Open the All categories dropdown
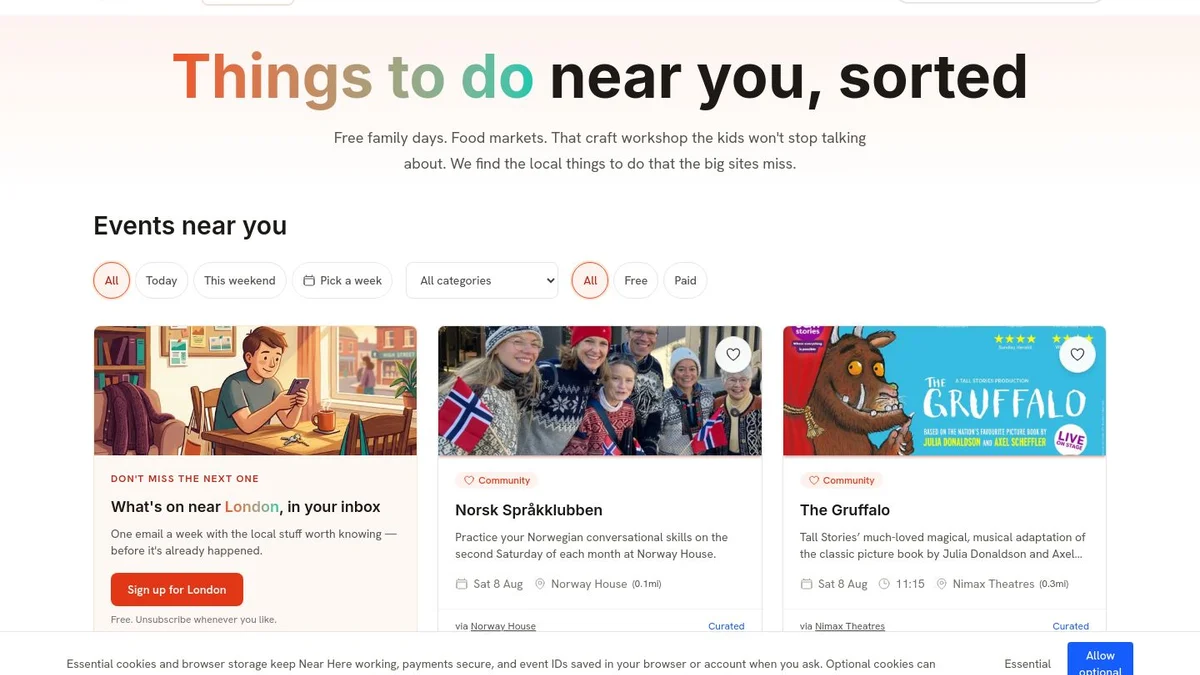The image size is (1200, 675). (482, 281)
